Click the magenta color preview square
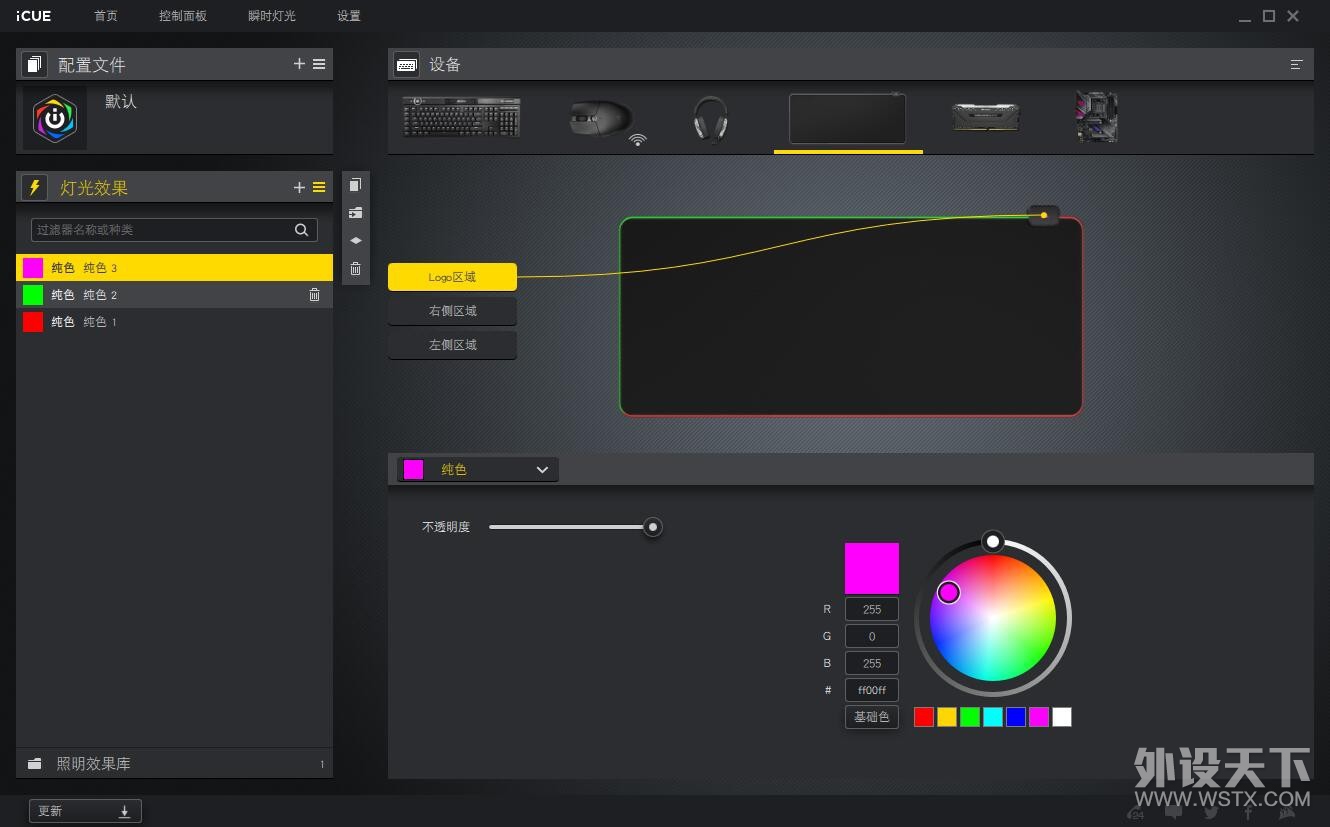 872,568
